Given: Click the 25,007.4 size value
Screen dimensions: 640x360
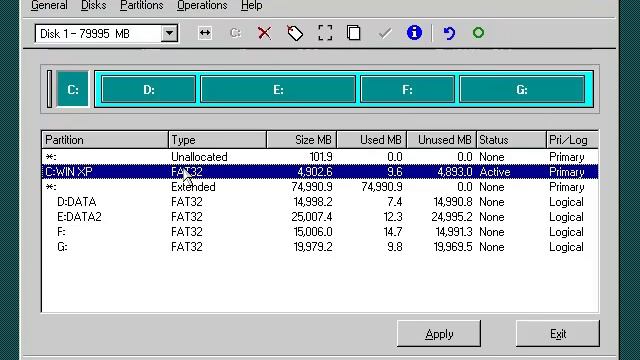Looking at the screenshot, I should 312,217.
